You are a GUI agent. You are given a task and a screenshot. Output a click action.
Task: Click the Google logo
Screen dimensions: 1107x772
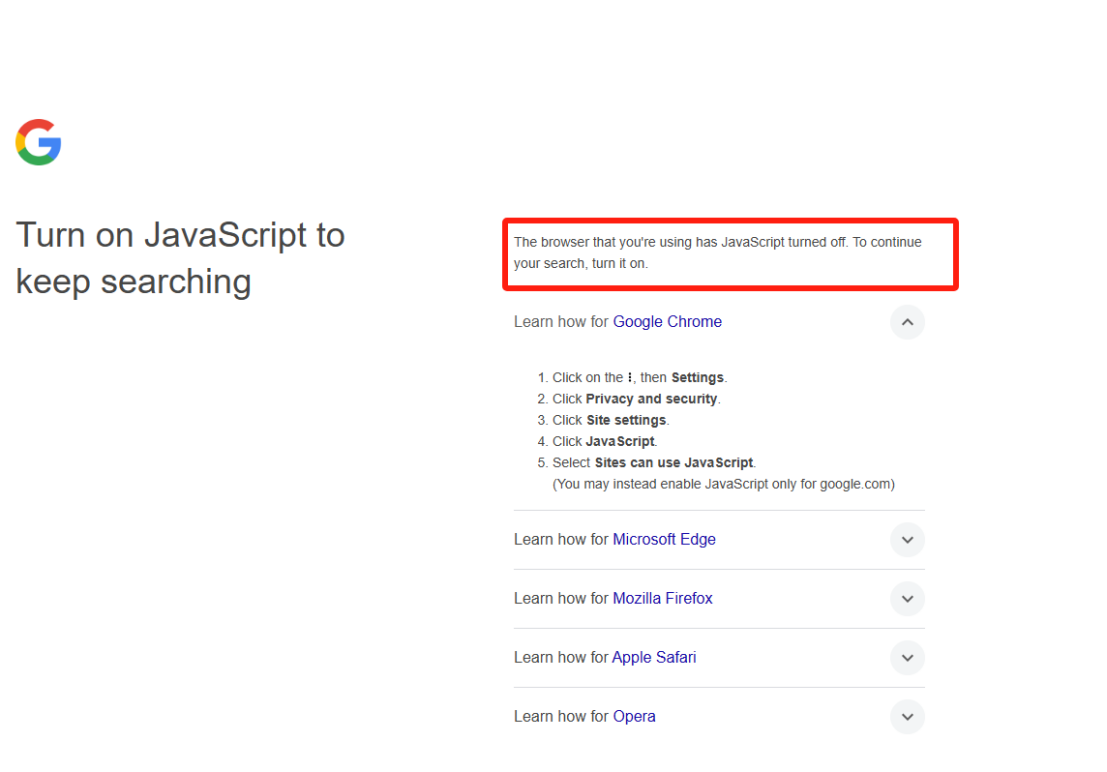tap(39, 143)
